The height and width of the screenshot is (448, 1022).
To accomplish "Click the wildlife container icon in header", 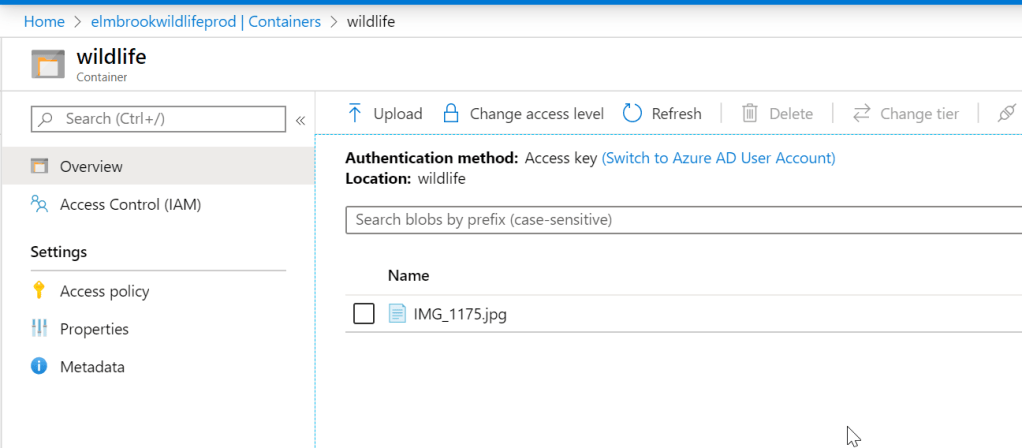I will coord(48,64).
